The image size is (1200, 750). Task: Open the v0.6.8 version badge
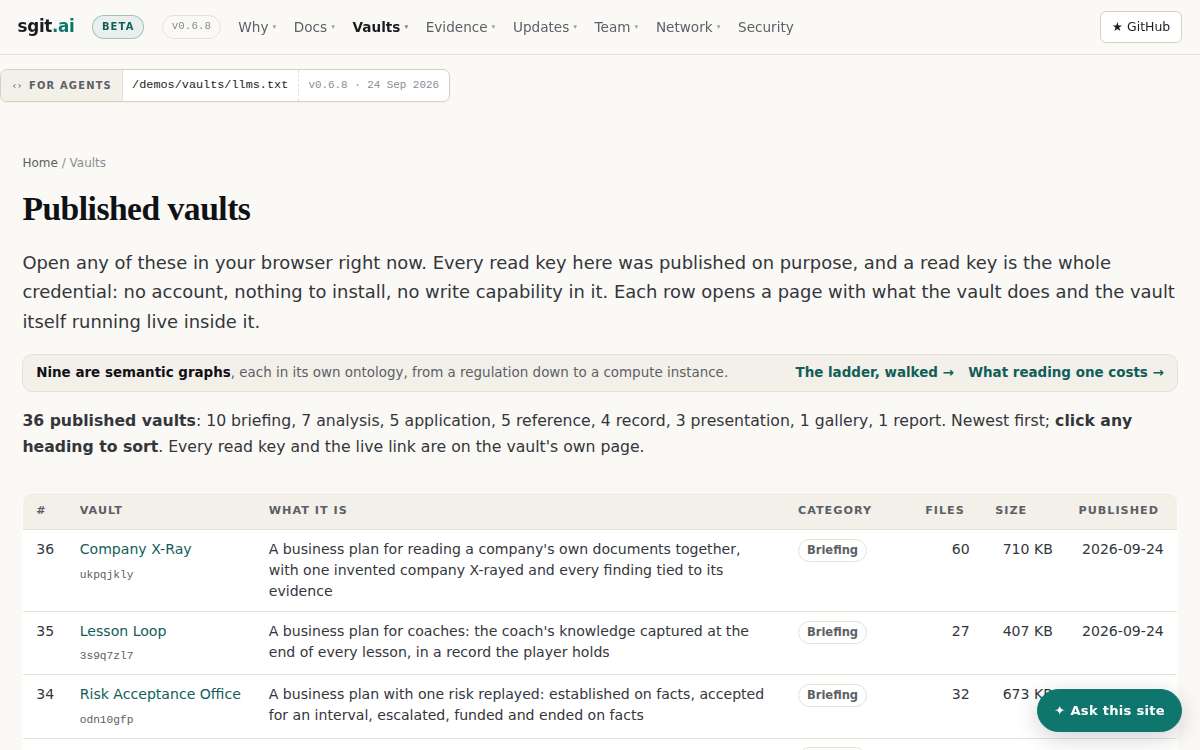tap(191, 27)
